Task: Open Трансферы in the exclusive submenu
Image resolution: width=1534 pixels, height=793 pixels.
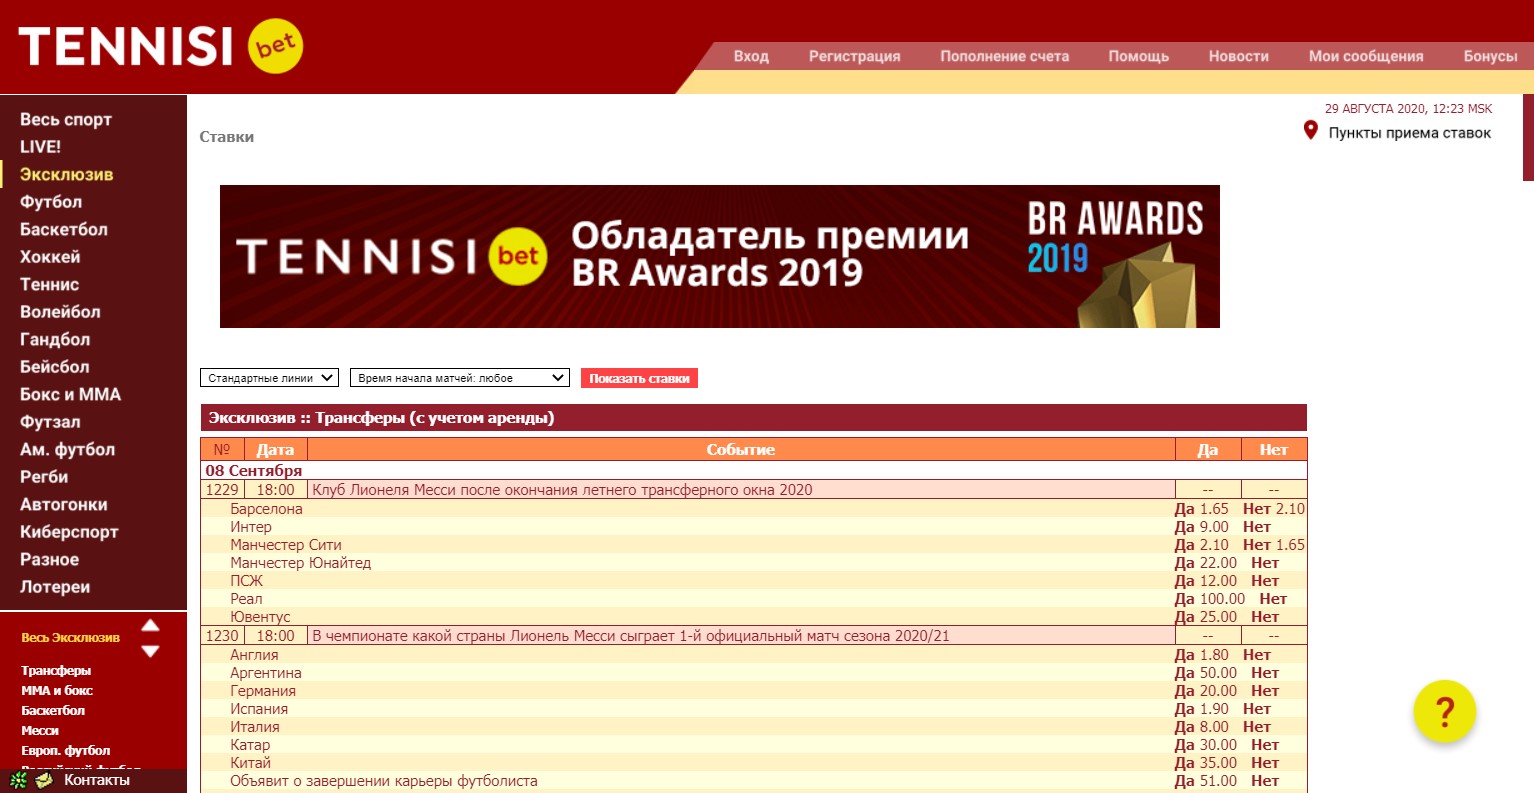Action: tap(56, 671)
